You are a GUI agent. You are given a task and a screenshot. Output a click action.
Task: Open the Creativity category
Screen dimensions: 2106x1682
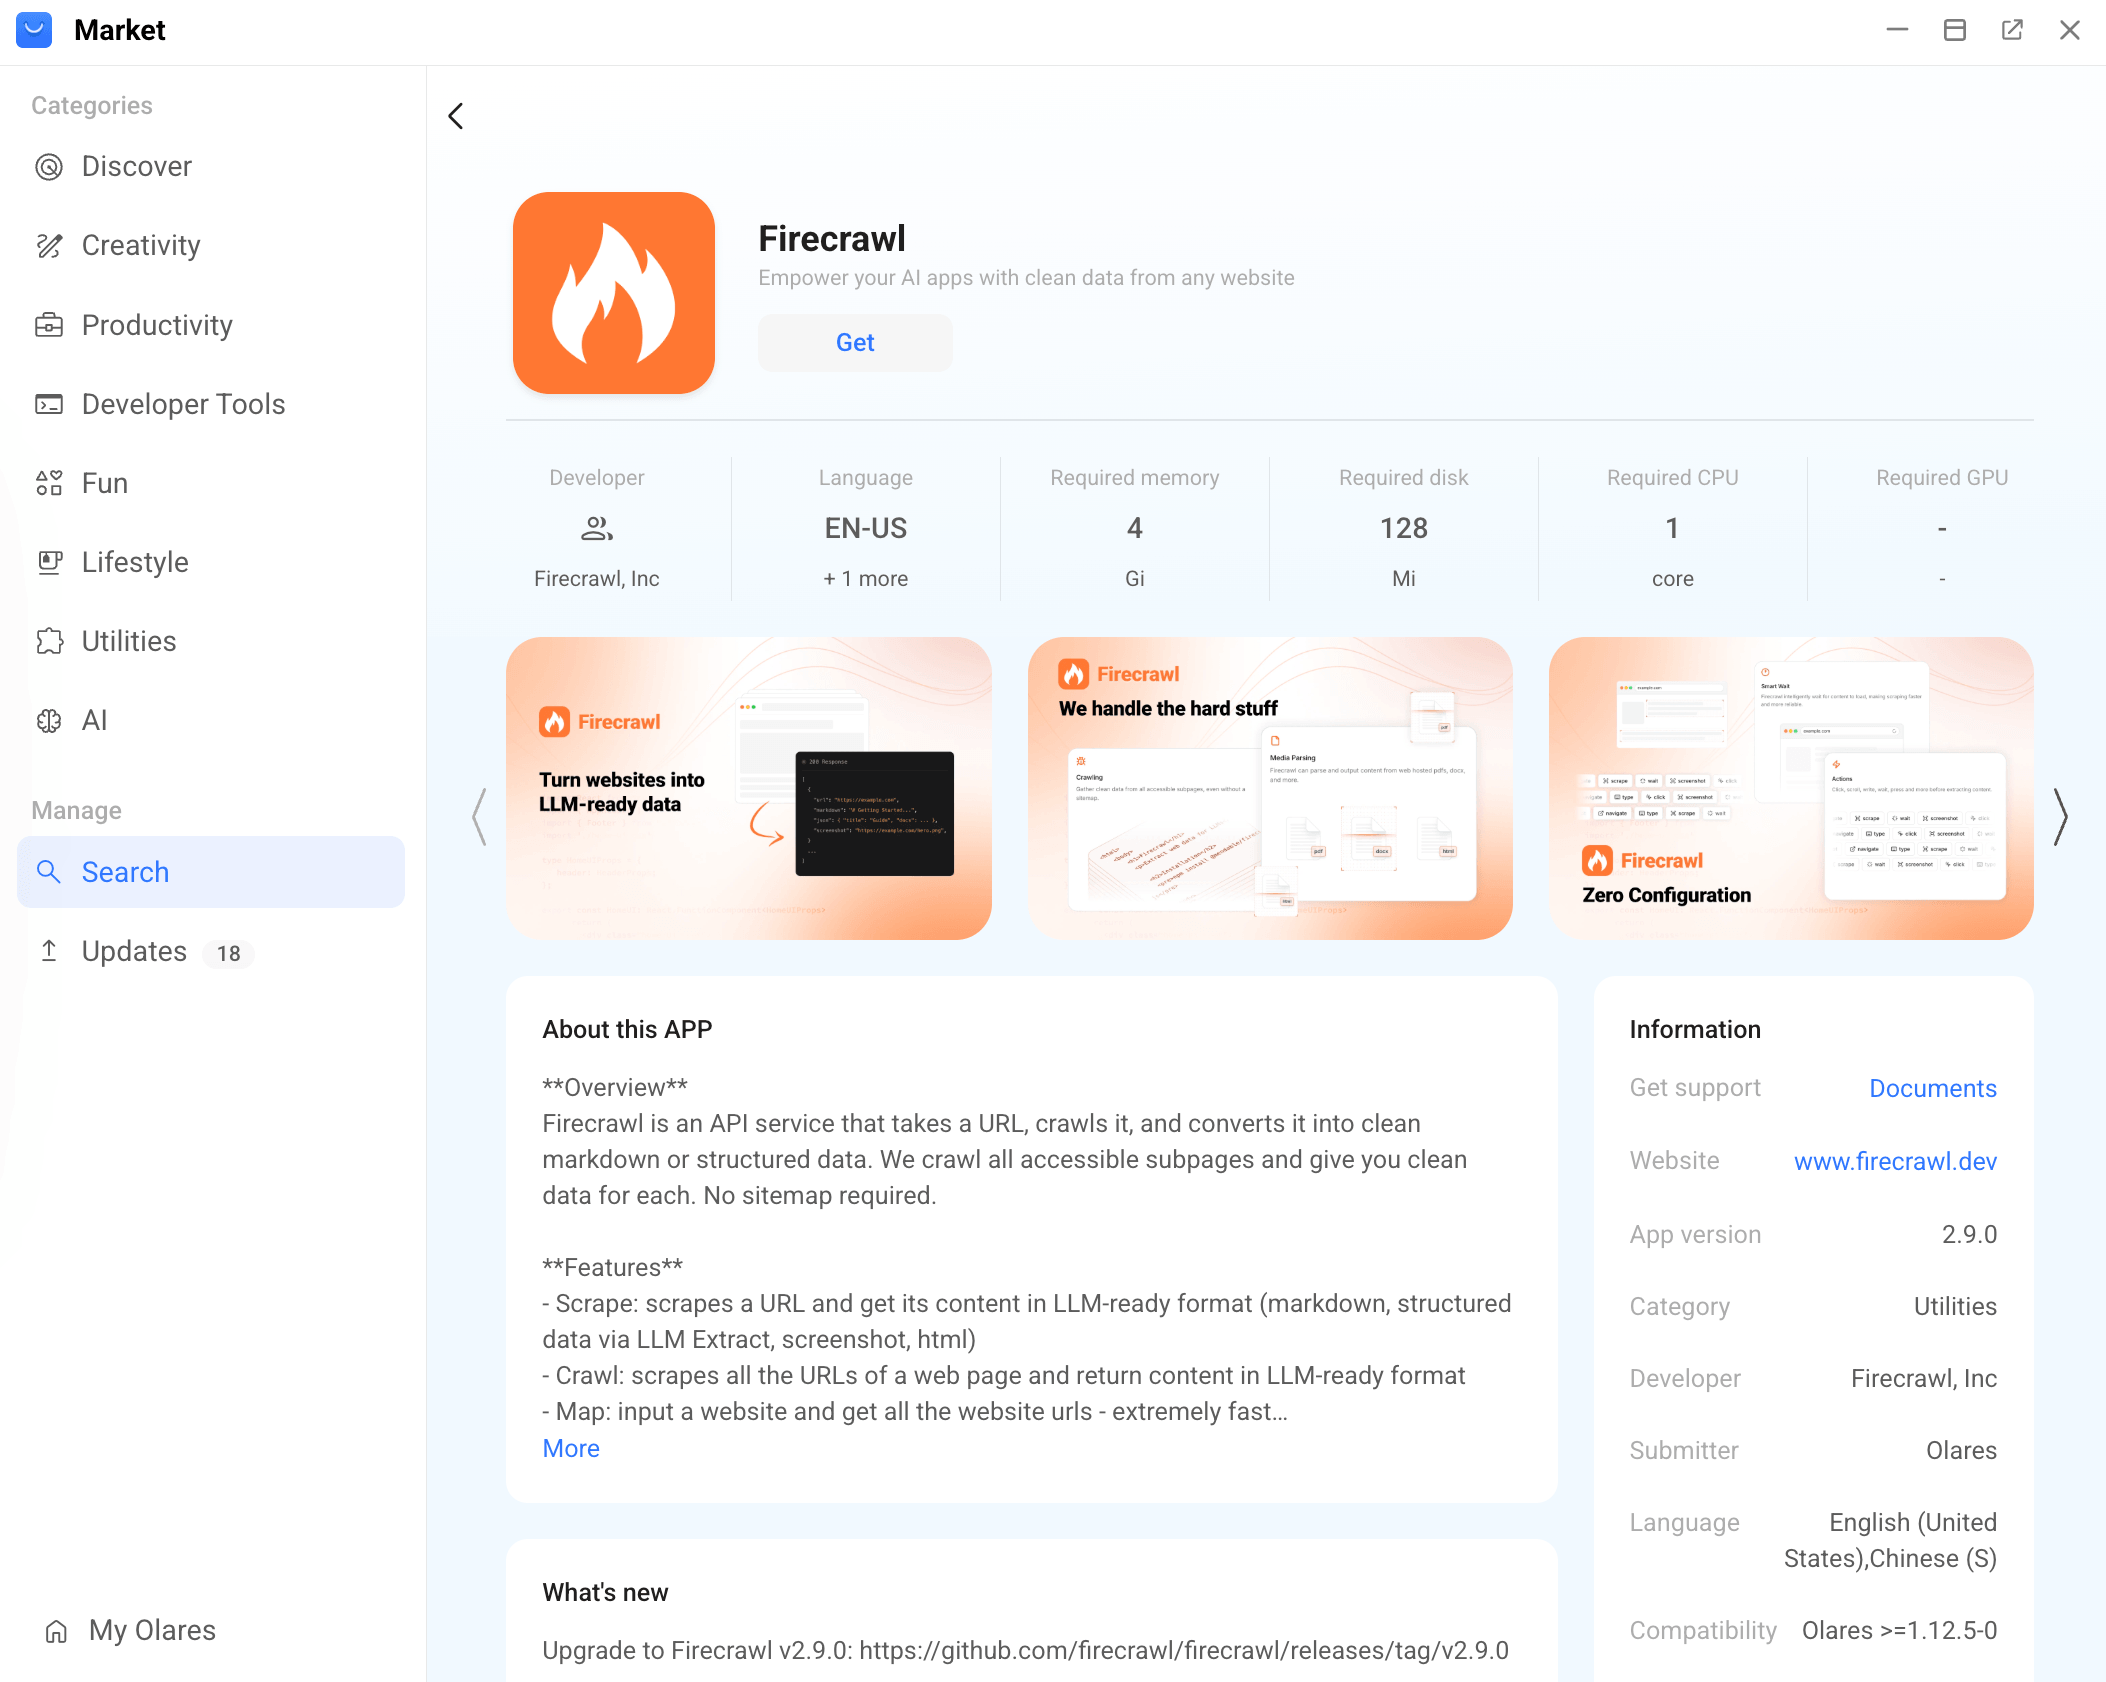click(211, 246)
